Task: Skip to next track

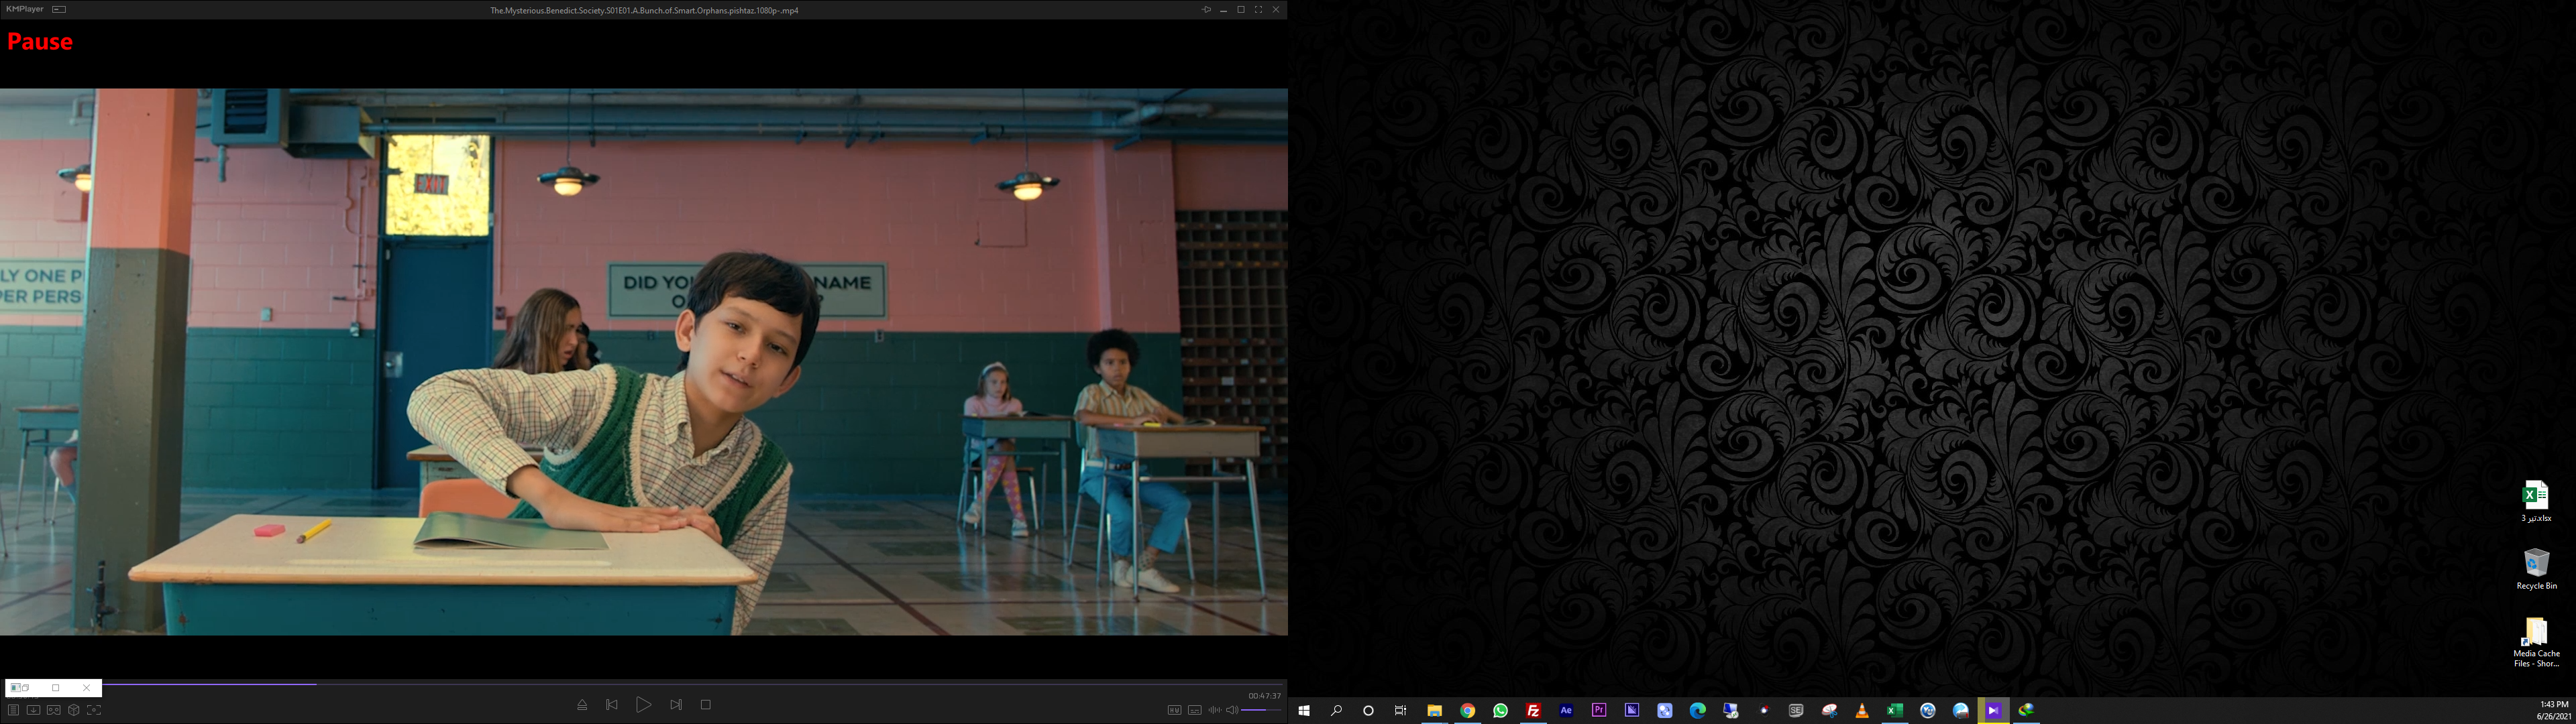Action: (x=676, y=705)
